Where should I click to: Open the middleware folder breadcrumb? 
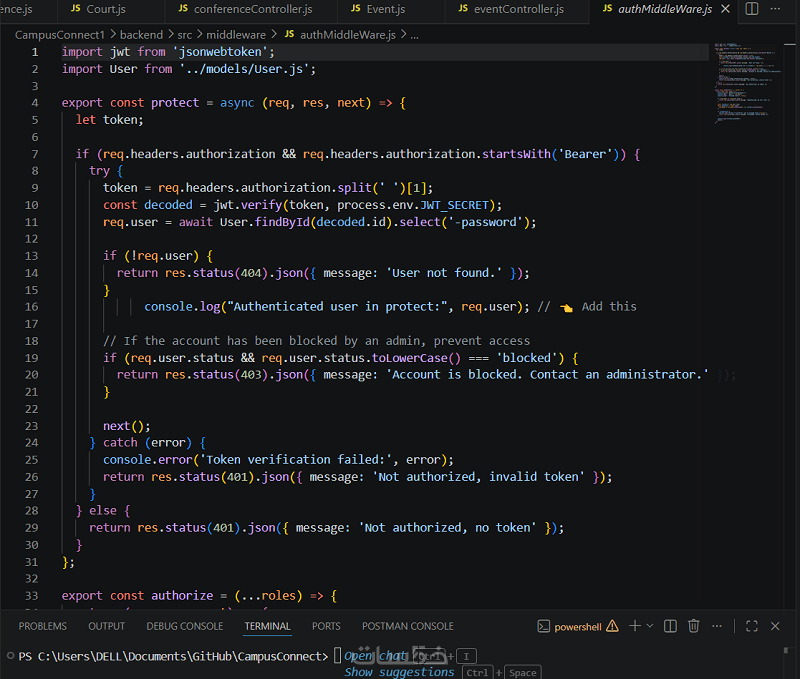236,35
